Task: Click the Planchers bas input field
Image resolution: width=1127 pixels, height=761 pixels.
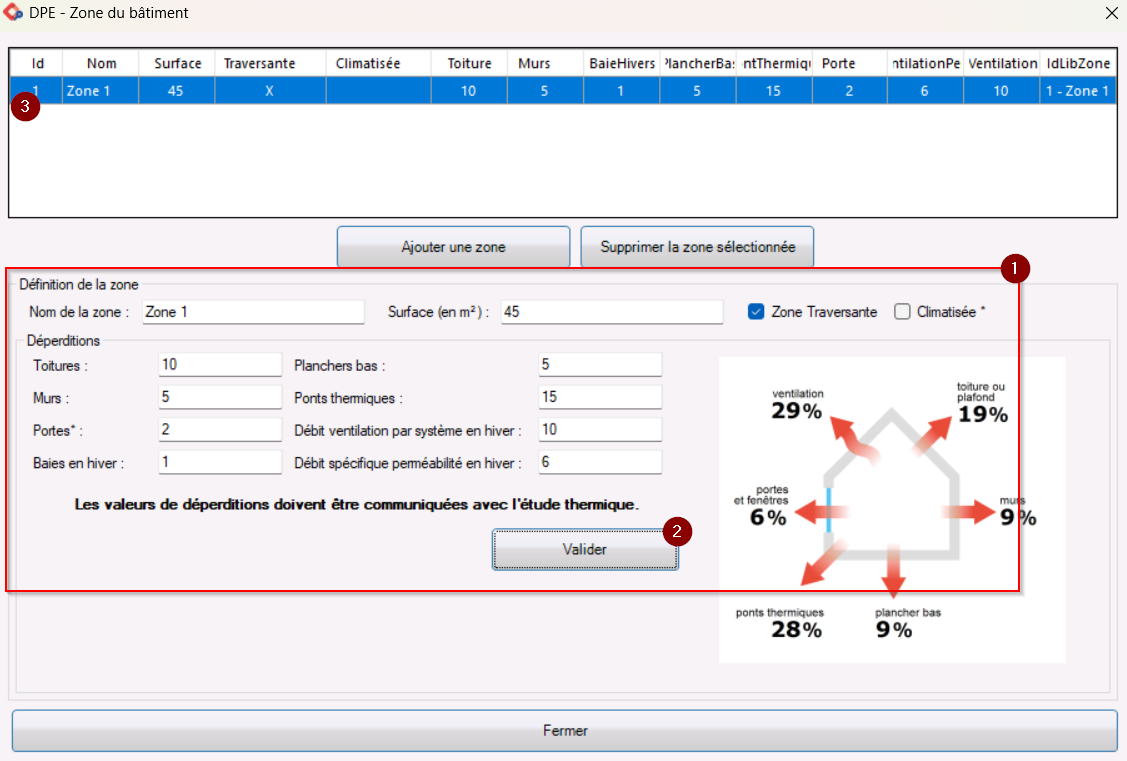Action: coord(600,364)
